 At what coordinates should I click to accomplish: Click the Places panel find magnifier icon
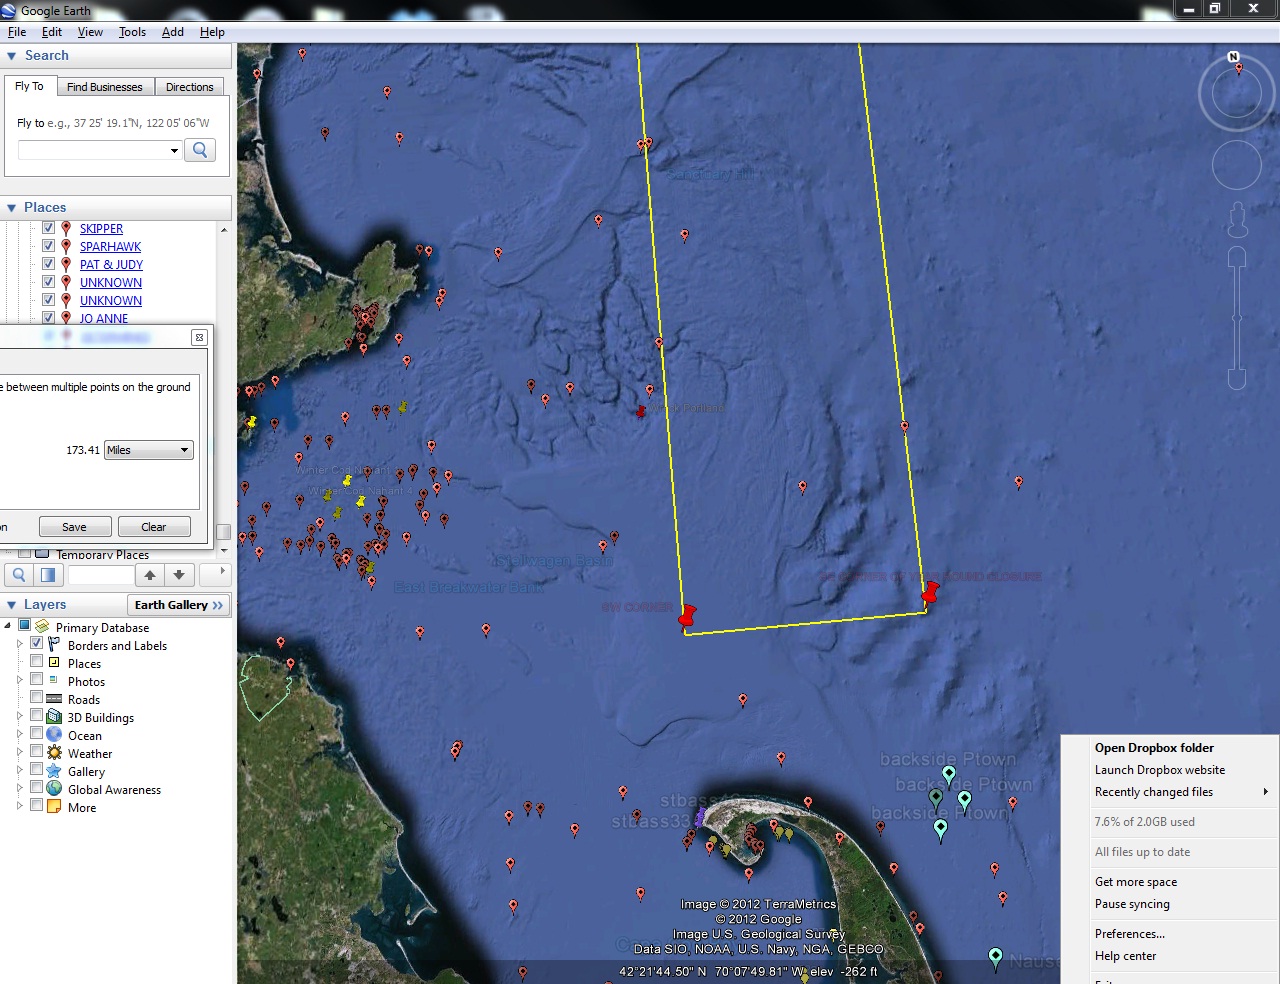coord(19,575)
